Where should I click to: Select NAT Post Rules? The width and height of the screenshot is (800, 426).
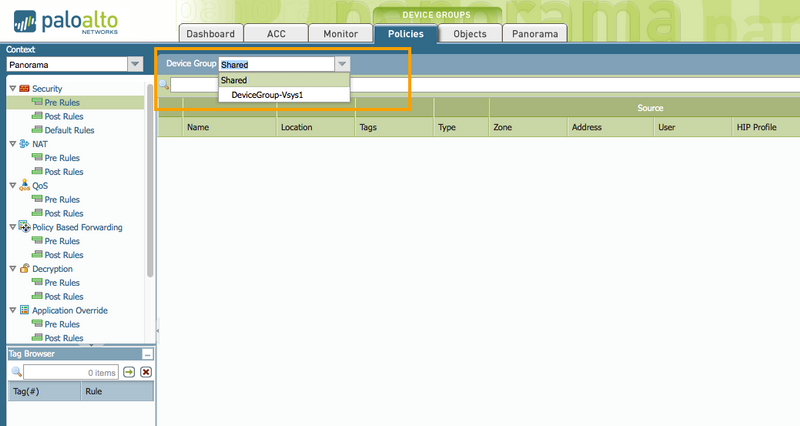click(64, 172)
